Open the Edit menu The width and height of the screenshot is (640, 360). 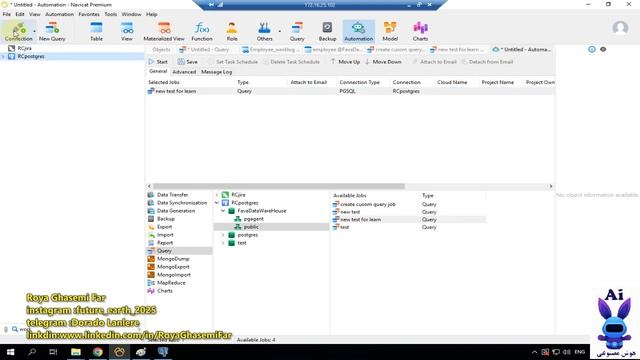20,14
